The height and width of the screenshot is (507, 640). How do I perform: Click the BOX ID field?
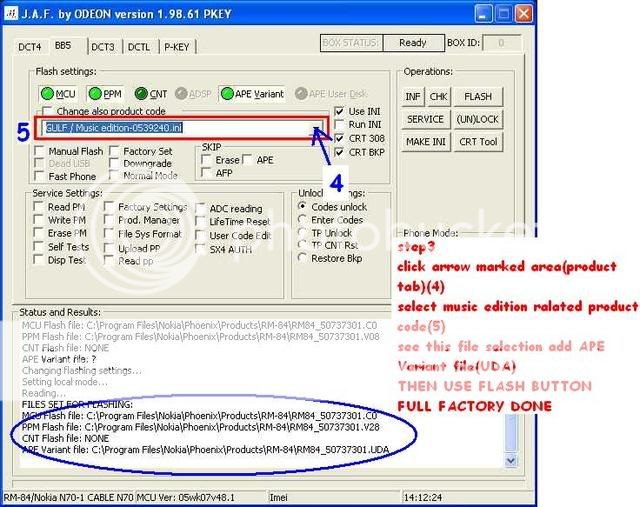click(501, 43)
